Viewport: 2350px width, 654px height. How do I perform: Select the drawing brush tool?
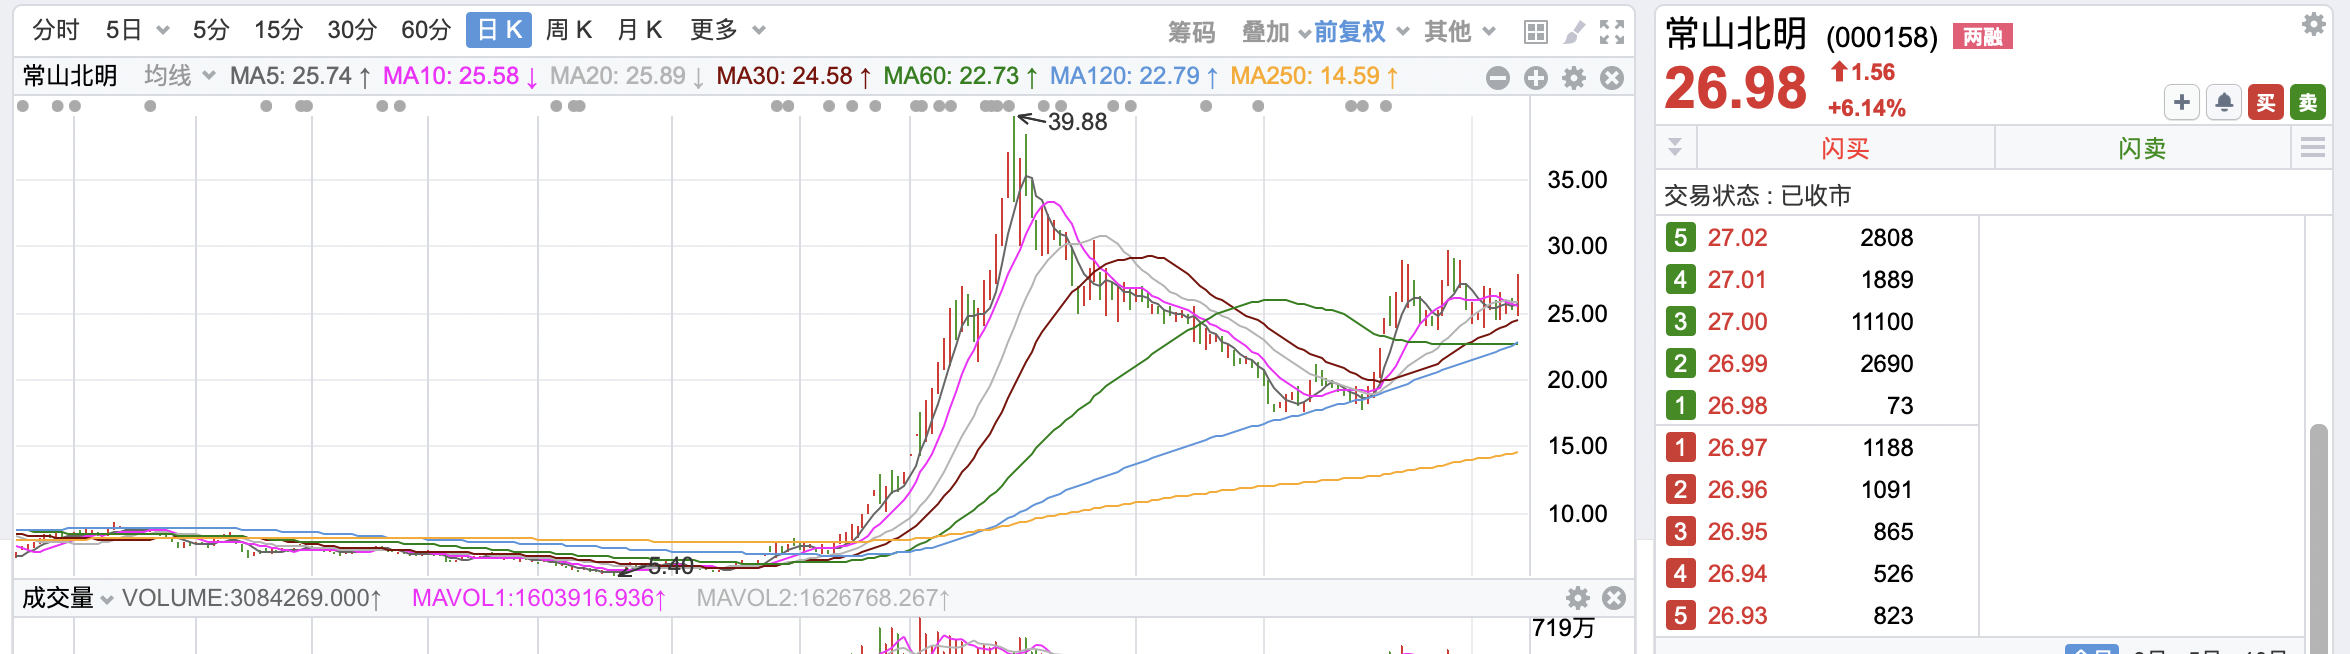click(1574, 32)
